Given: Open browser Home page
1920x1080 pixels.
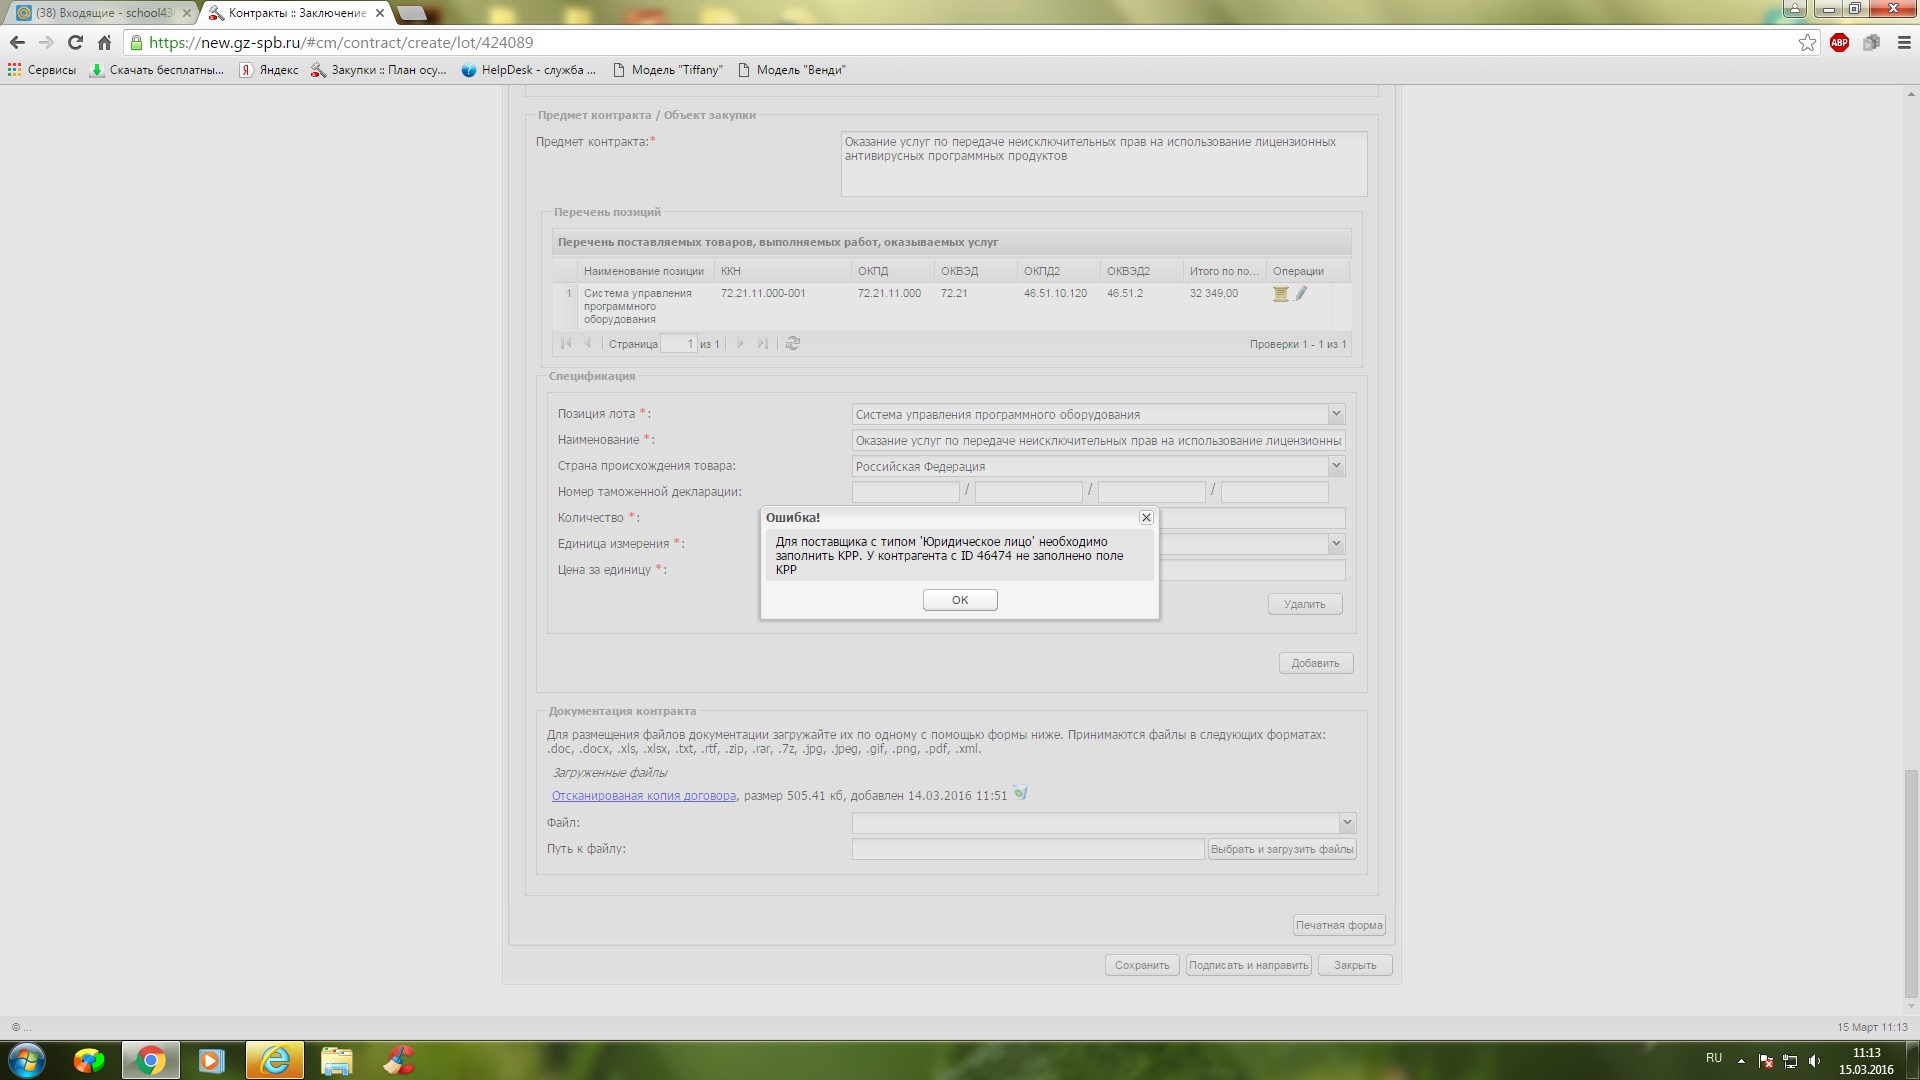Looking at the screenshot, I should pyautogui.click(x=104, y=42).
